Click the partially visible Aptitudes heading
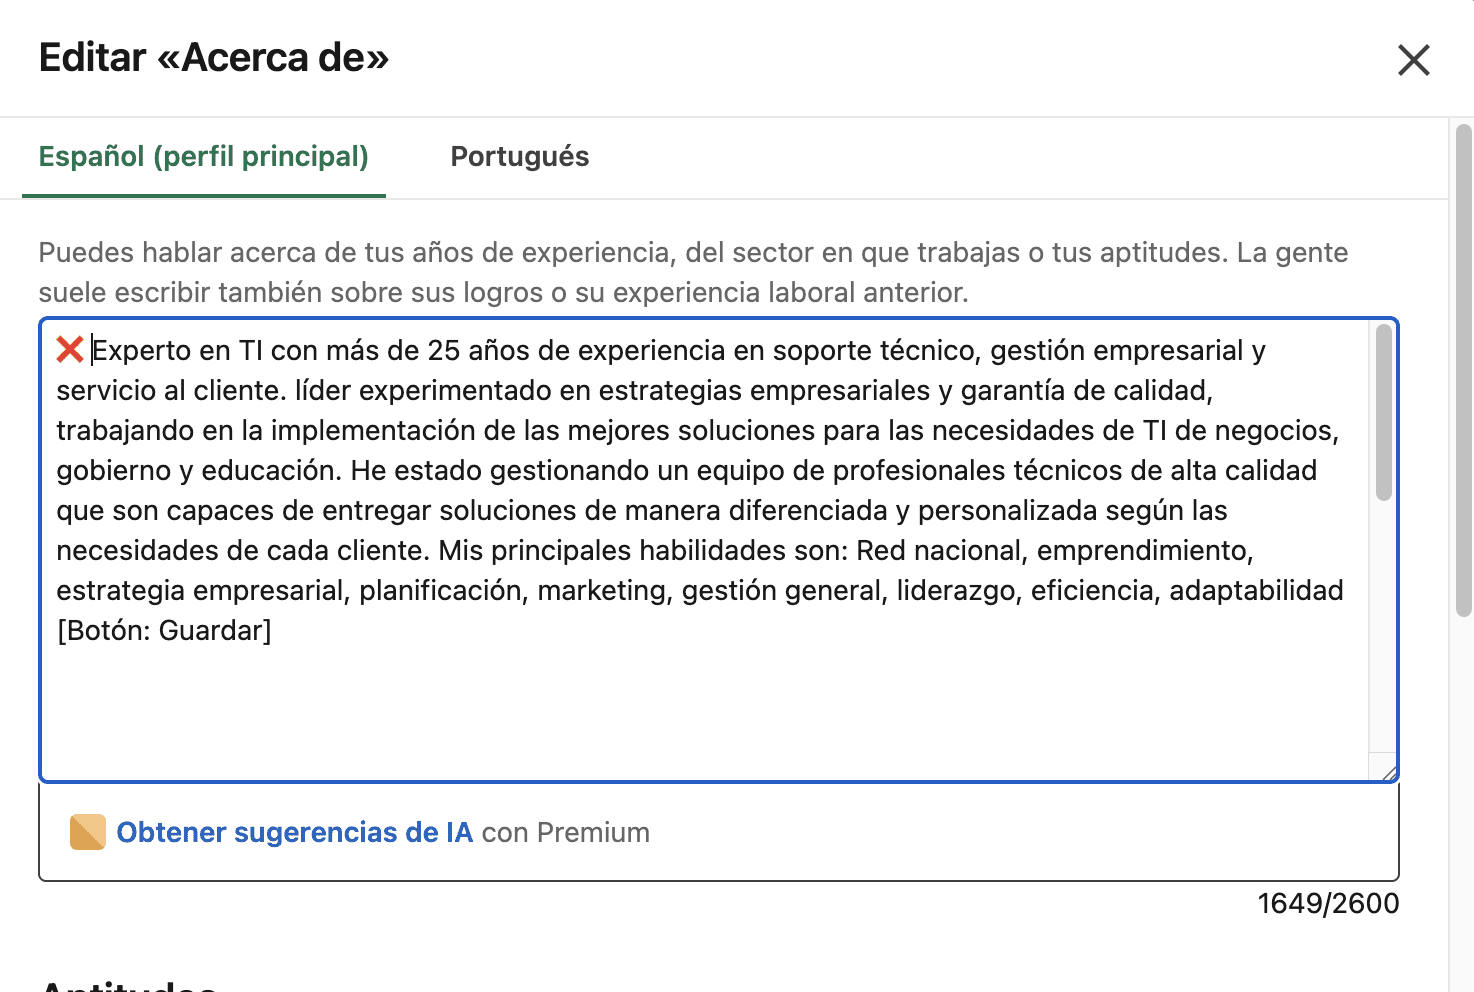Viewport: 1474px width, 992px height. 128,984
